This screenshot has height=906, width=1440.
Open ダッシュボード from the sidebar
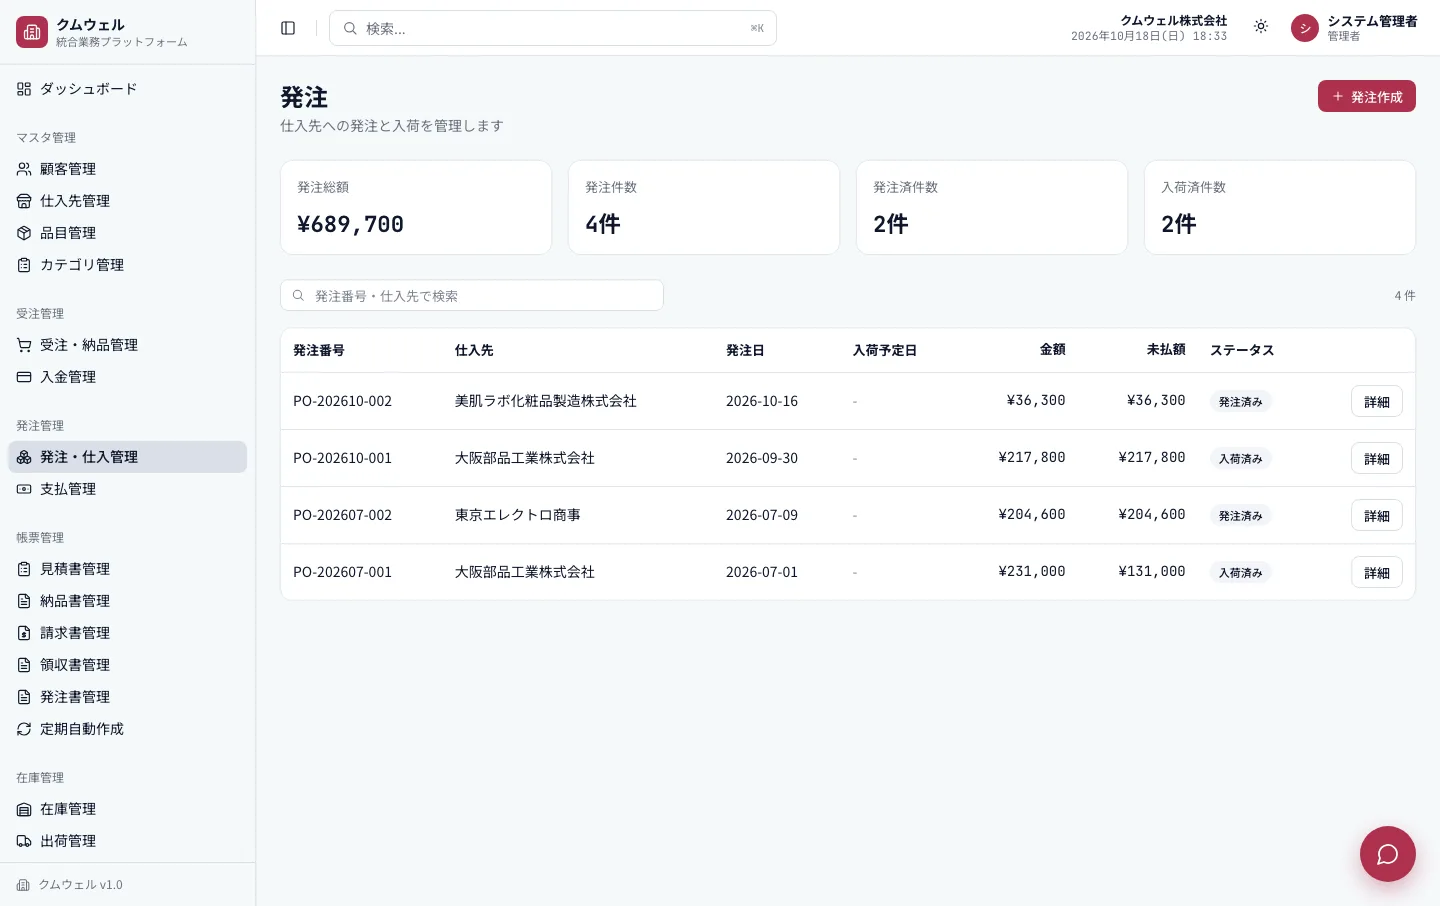click(x=127, y=89)
